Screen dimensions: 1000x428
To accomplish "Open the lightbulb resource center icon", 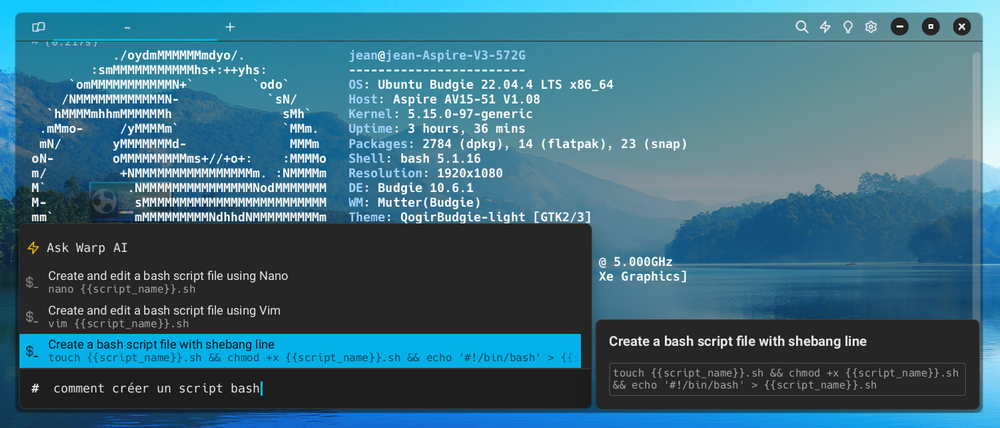I will pos(848,27).
